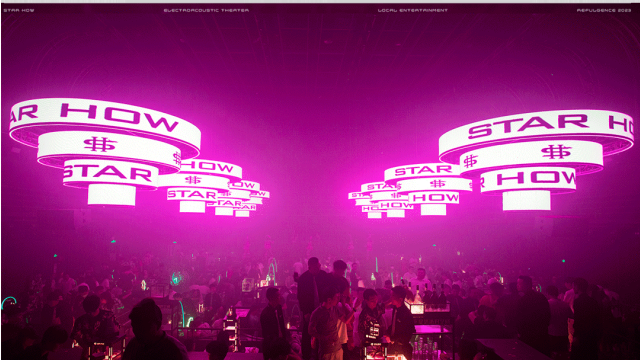The width and height of the screenshot is (640, 360).
Task: Click HOW on the right stack's third ring
Action: [536, 178]
